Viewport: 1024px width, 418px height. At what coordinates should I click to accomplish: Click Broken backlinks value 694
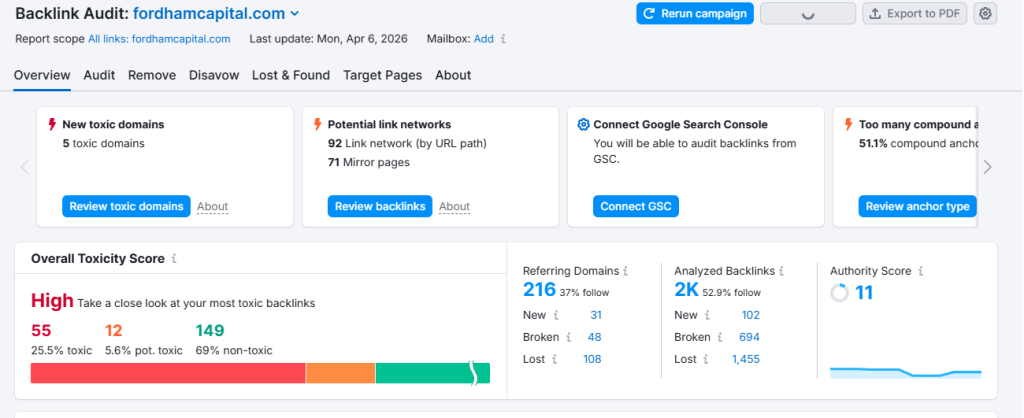point(750,337)
